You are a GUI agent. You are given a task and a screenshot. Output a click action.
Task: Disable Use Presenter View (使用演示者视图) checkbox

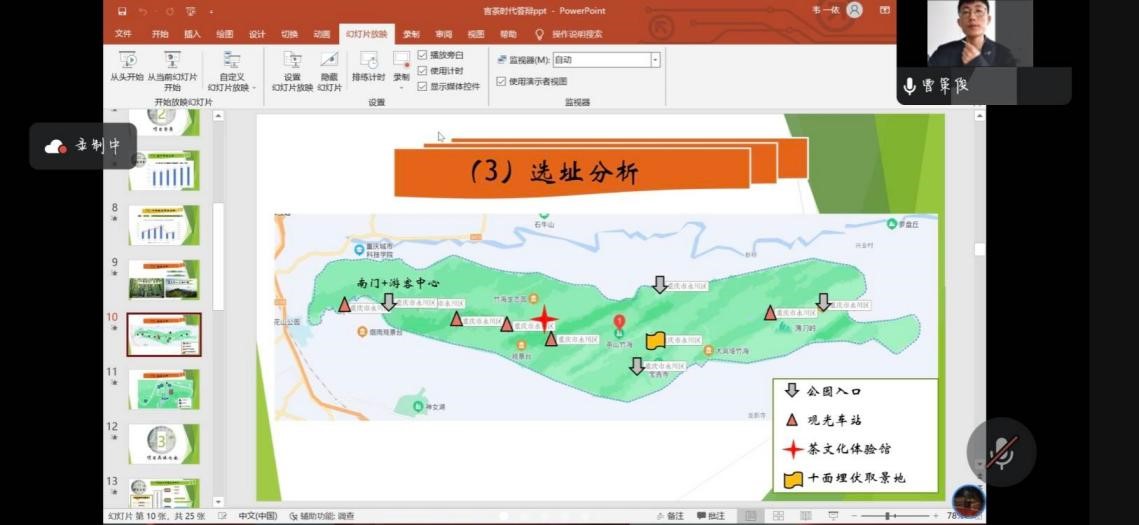pyautogui.click(x=501, y=81)
